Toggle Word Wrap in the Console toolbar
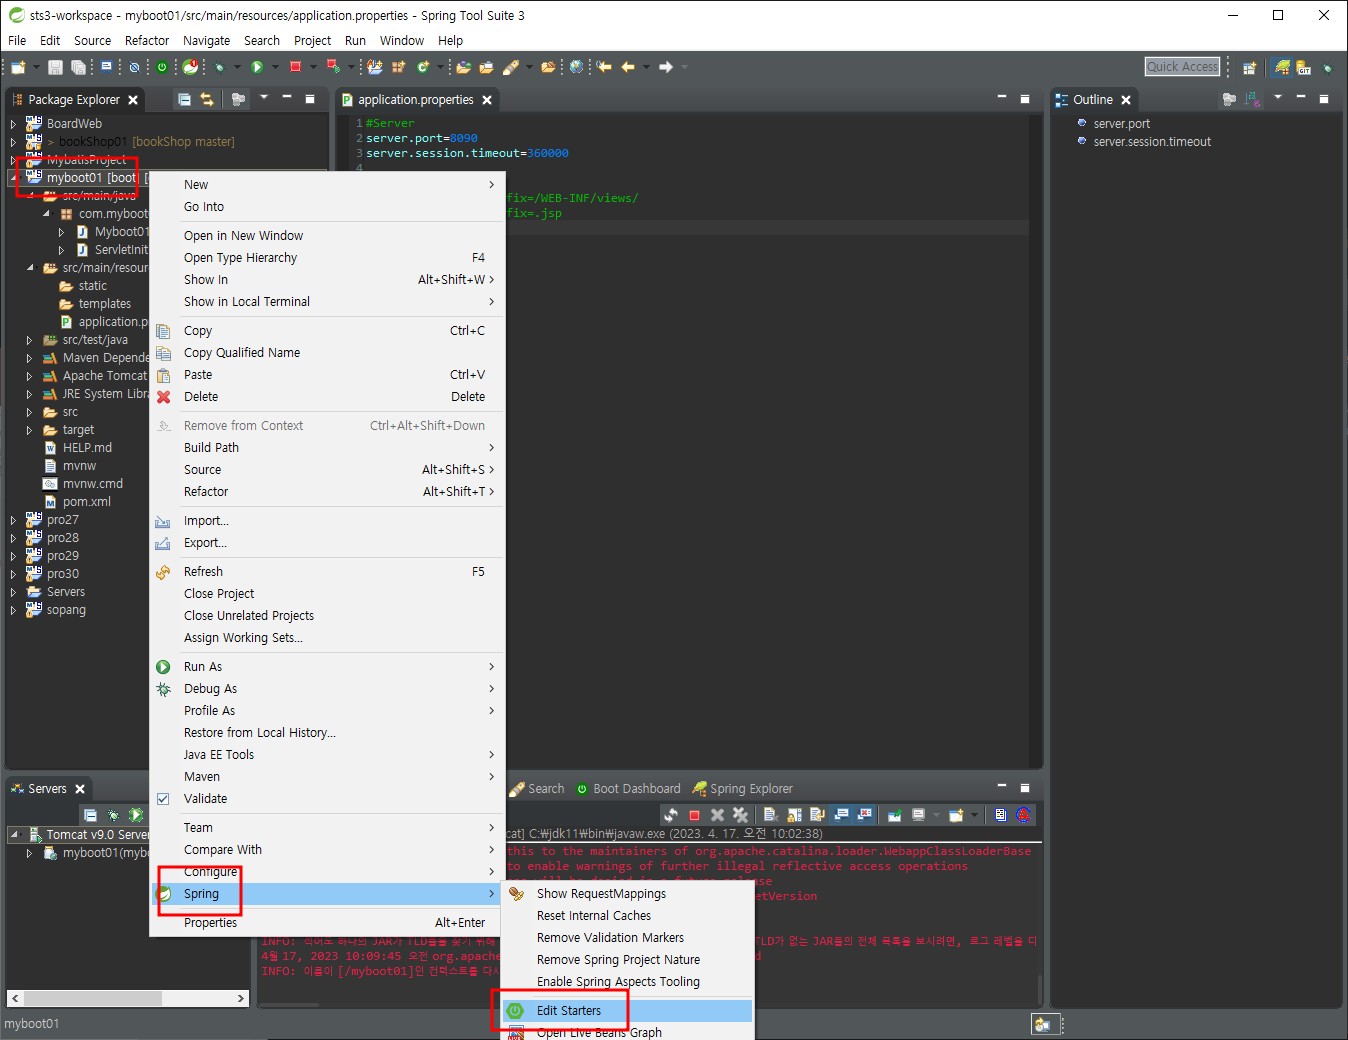The width and height of the screenshot is (1348, 1040). click(x=817, y=815)
